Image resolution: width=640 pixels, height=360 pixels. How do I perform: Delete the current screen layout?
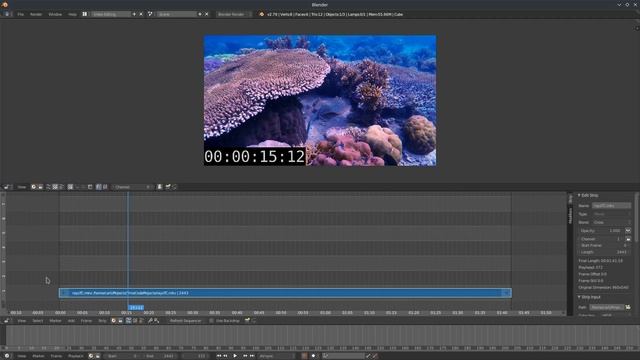point(141,14)
